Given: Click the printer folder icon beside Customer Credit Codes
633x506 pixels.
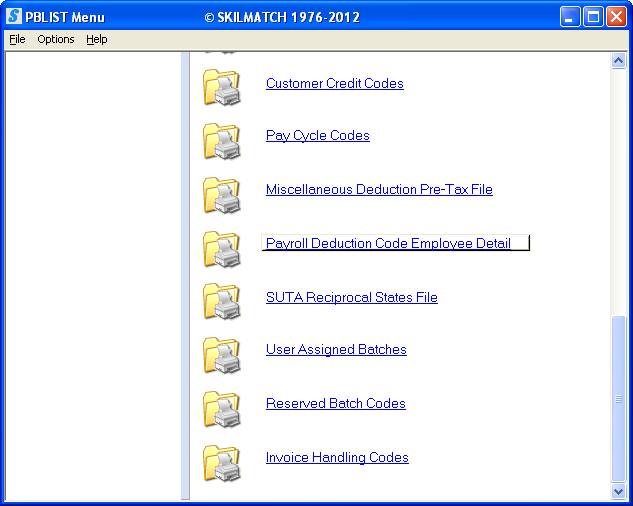Looking at the screenshot, I should coord(222,87).
